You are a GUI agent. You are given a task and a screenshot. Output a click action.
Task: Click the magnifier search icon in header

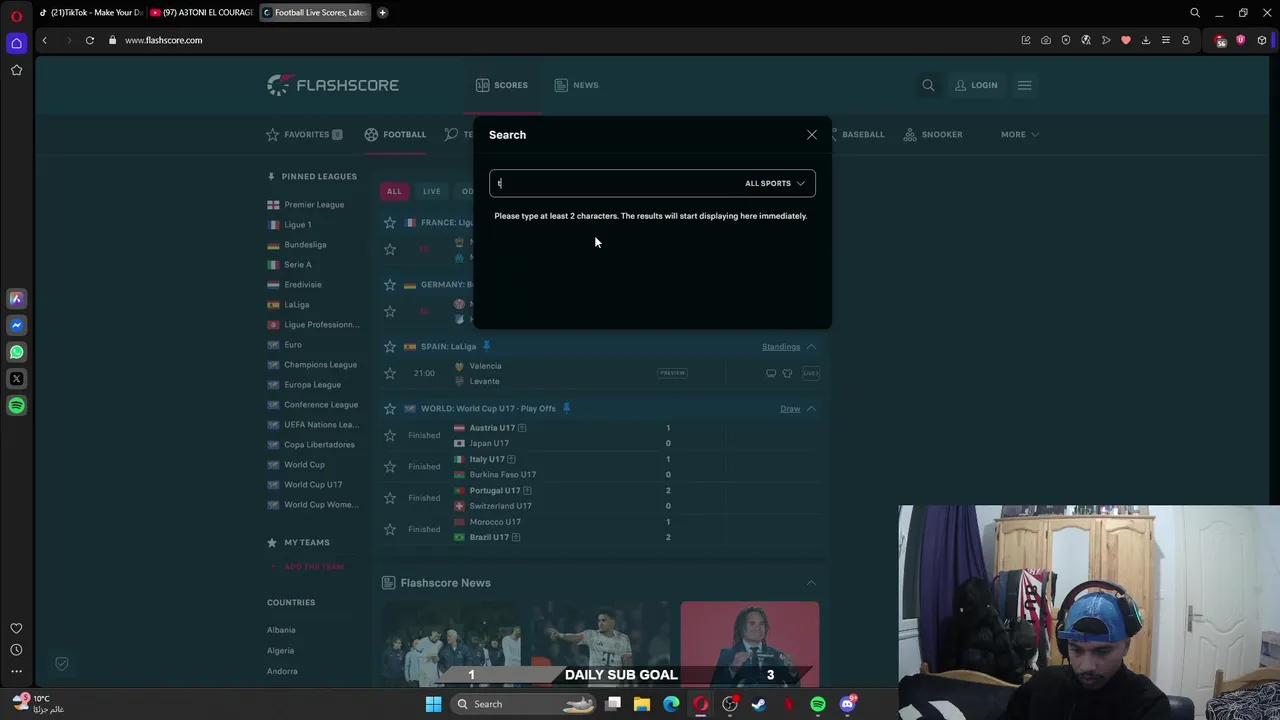(x=928, y=85)
